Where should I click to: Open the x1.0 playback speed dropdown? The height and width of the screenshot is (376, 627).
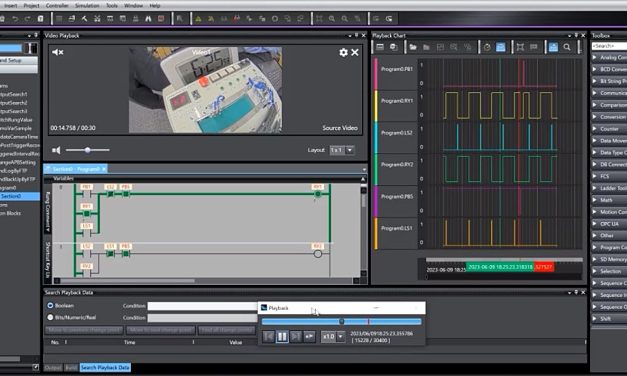click(x=340, y=336)
